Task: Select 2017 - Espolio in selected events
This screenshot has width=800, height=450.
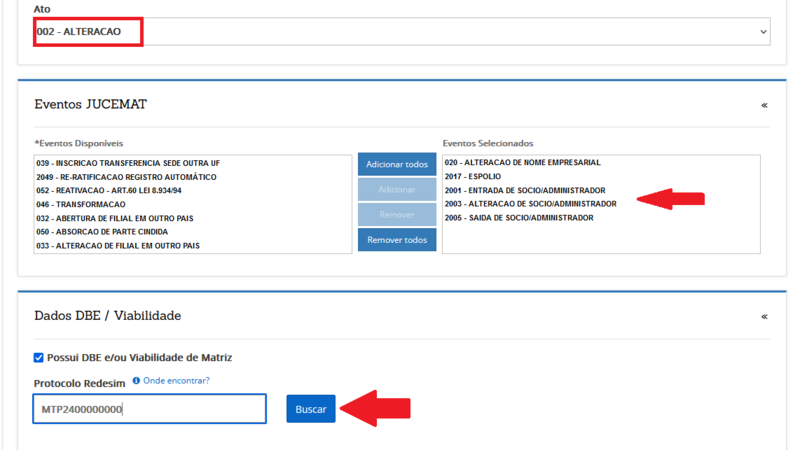Action: 473,176
